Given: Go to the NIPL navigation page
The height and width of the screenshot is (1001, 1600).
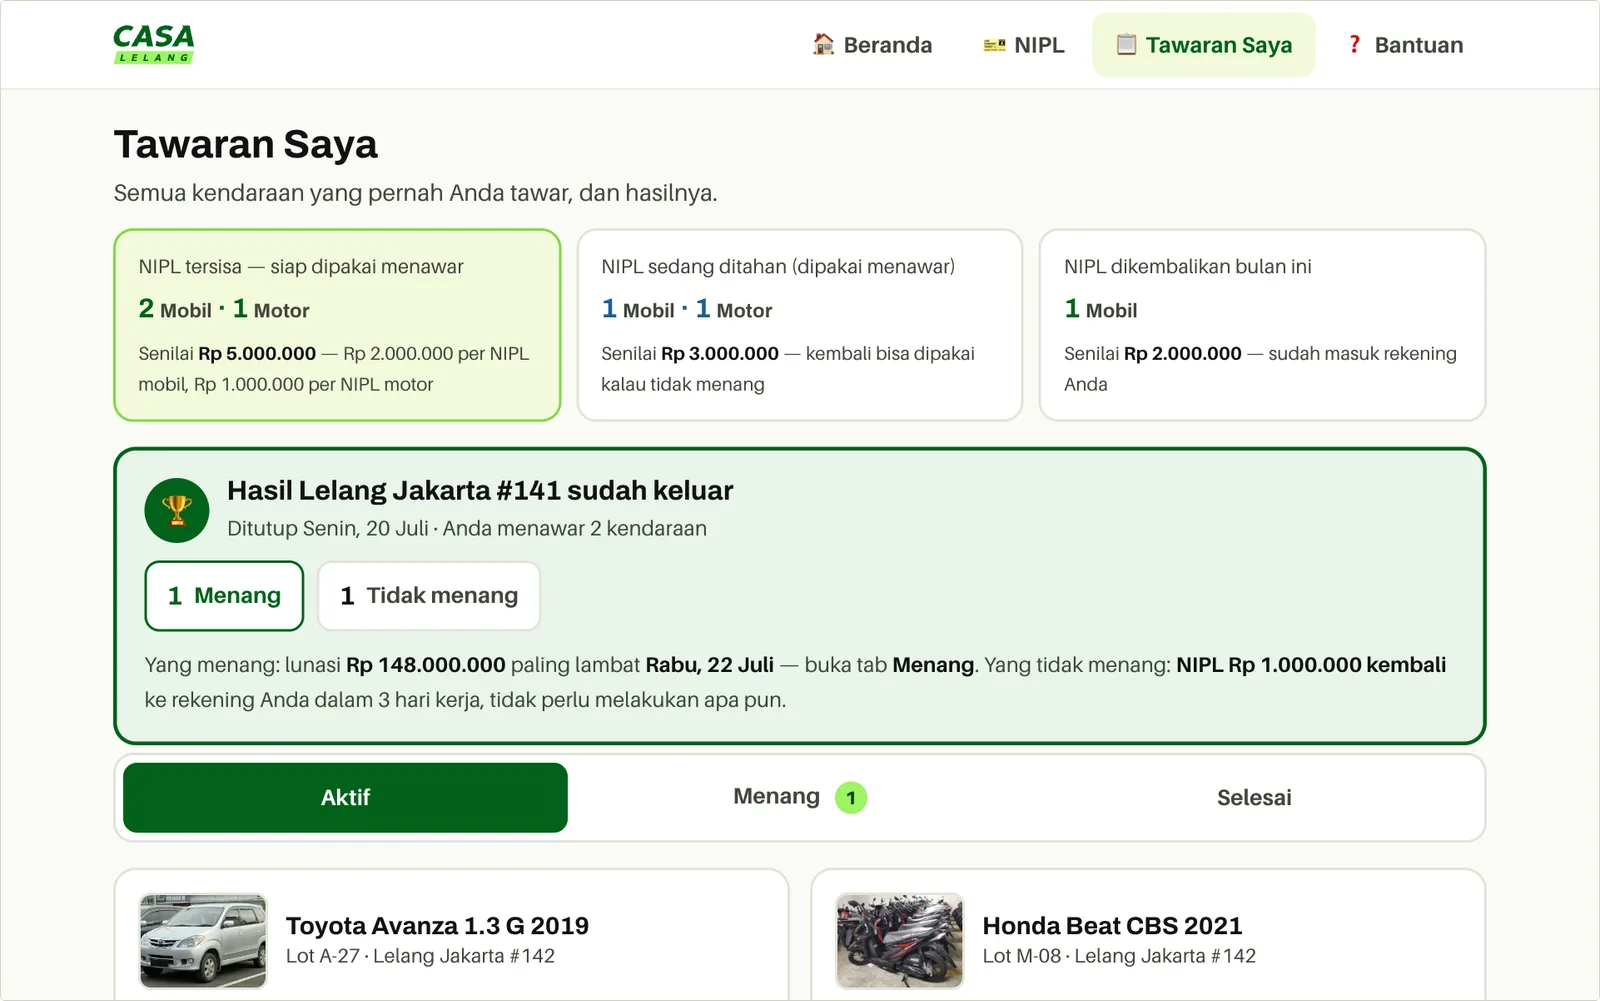Looking at the screenshot, I should (1024, 45).
